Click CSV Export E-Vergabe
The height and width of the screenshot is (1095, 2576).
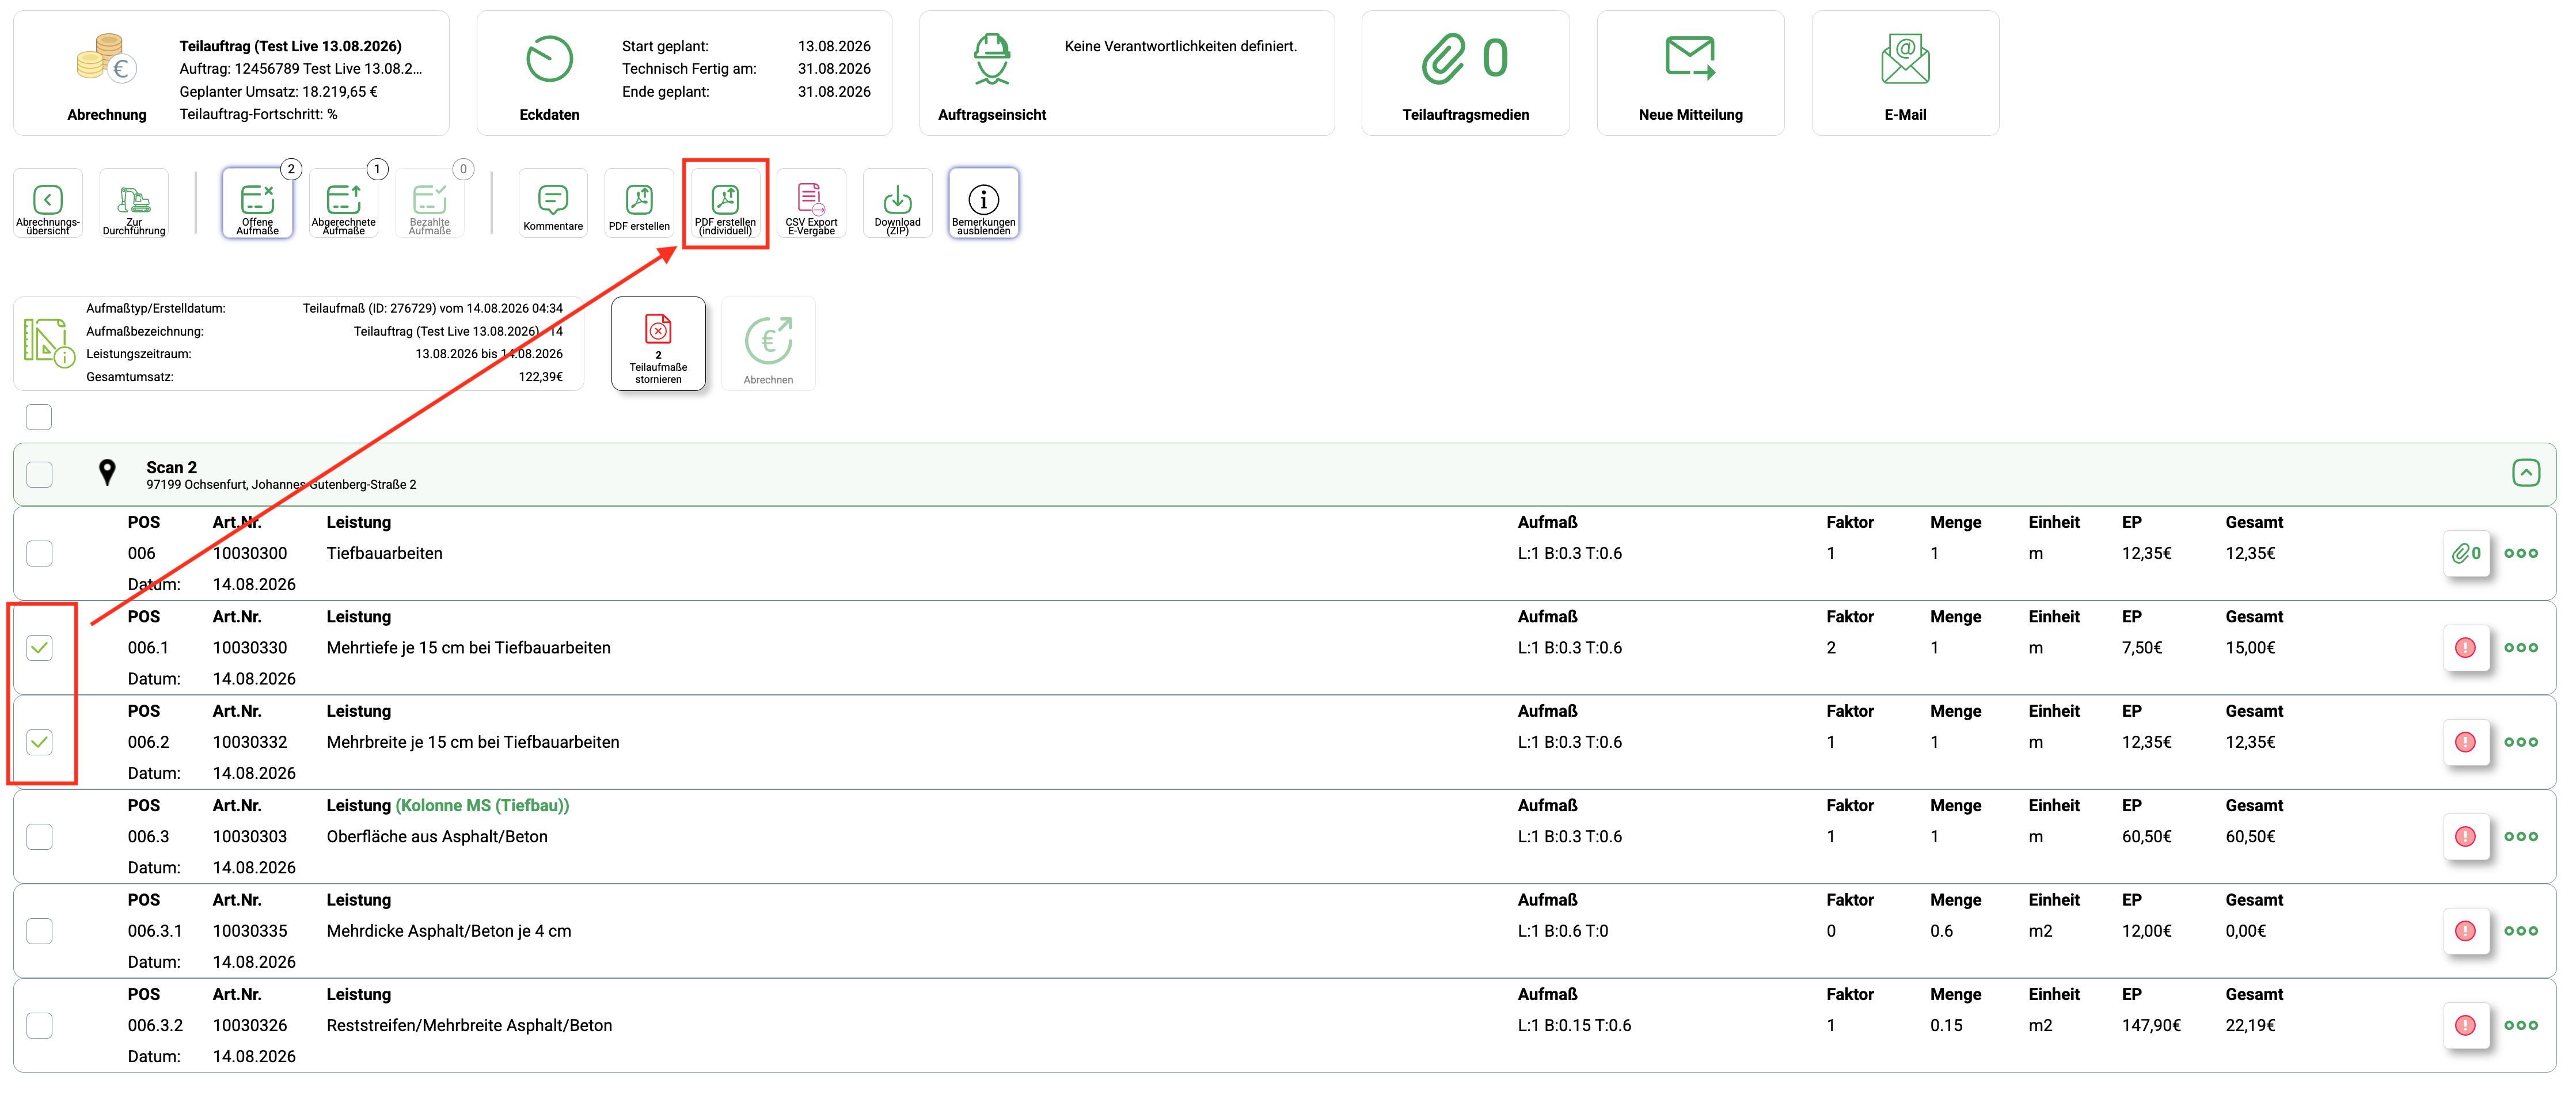pyautogui.click(x=812, y=204)
